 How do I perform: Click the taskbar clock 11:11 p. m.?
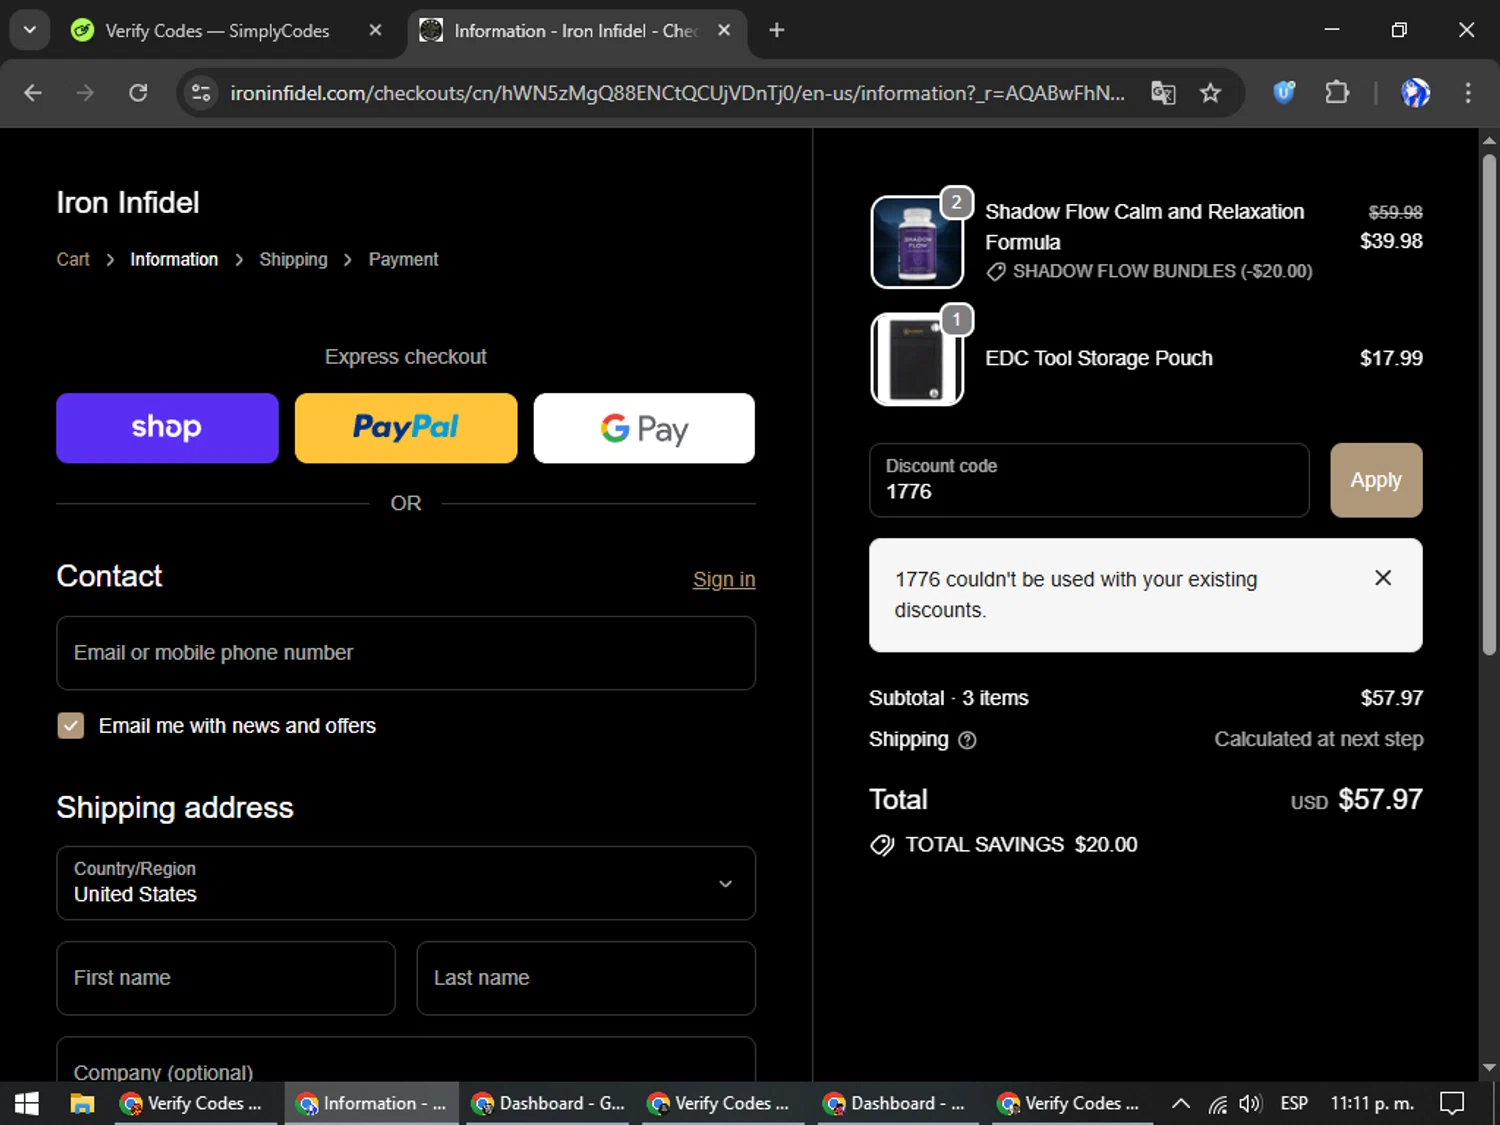[x=1372, y=1104]
